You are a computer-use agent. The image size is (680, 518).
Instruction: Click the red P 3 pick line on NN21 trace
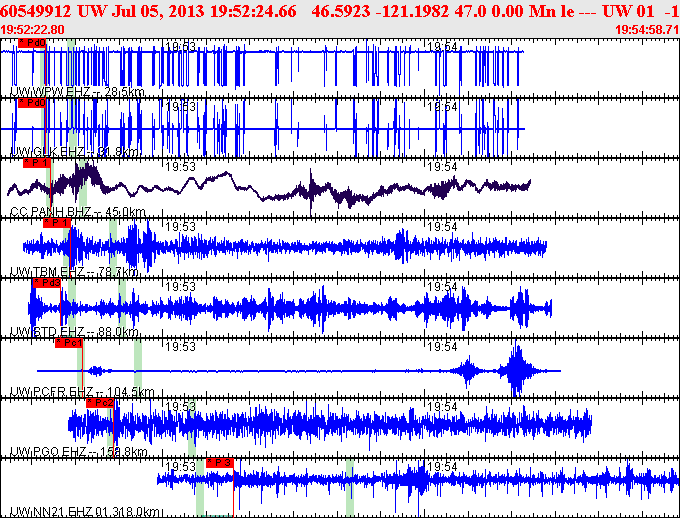(x=233, y=490)
